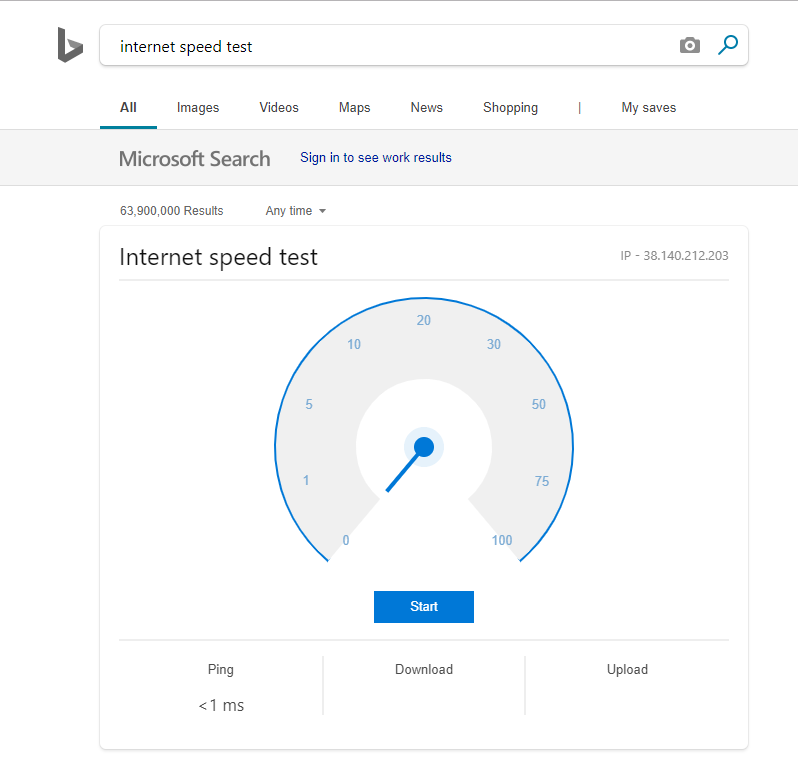Click the Ping result label
798x762 pixels.
pos(221,669)
